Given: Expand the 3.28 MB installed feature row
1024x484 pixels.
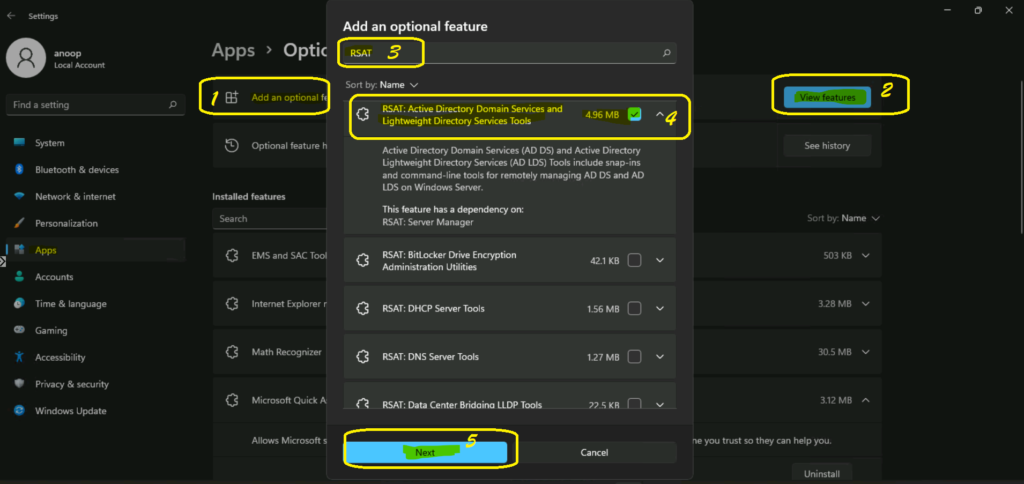Looking at the screenshot, I should 866,304.
